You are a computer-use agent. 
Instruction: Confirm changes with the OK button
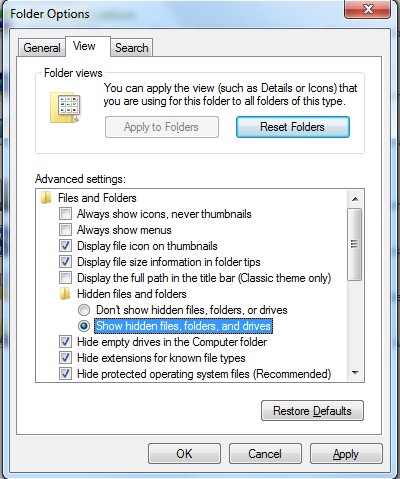[184, 454]
